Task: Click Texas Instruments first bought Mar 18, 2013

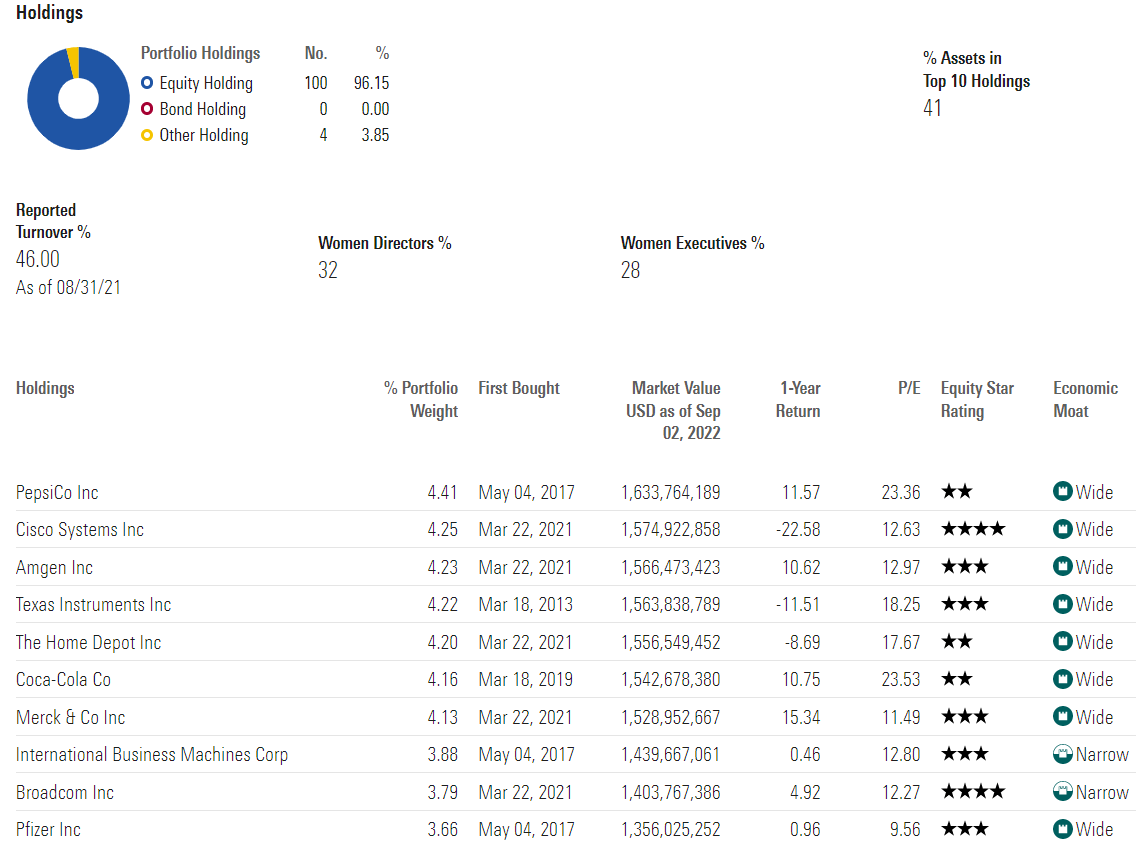Action: point(525,605)
